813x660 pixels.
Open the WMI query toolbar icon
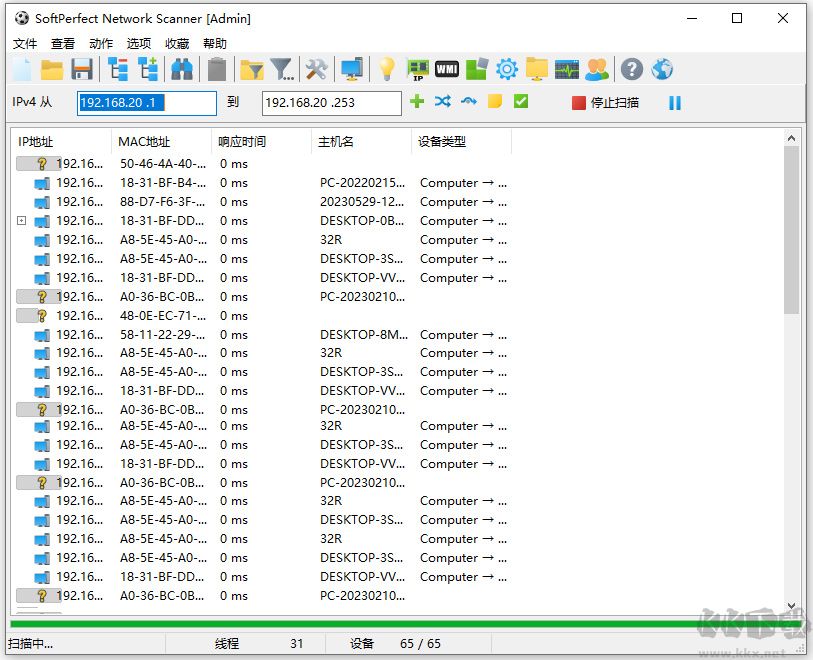tap(447, 69)
